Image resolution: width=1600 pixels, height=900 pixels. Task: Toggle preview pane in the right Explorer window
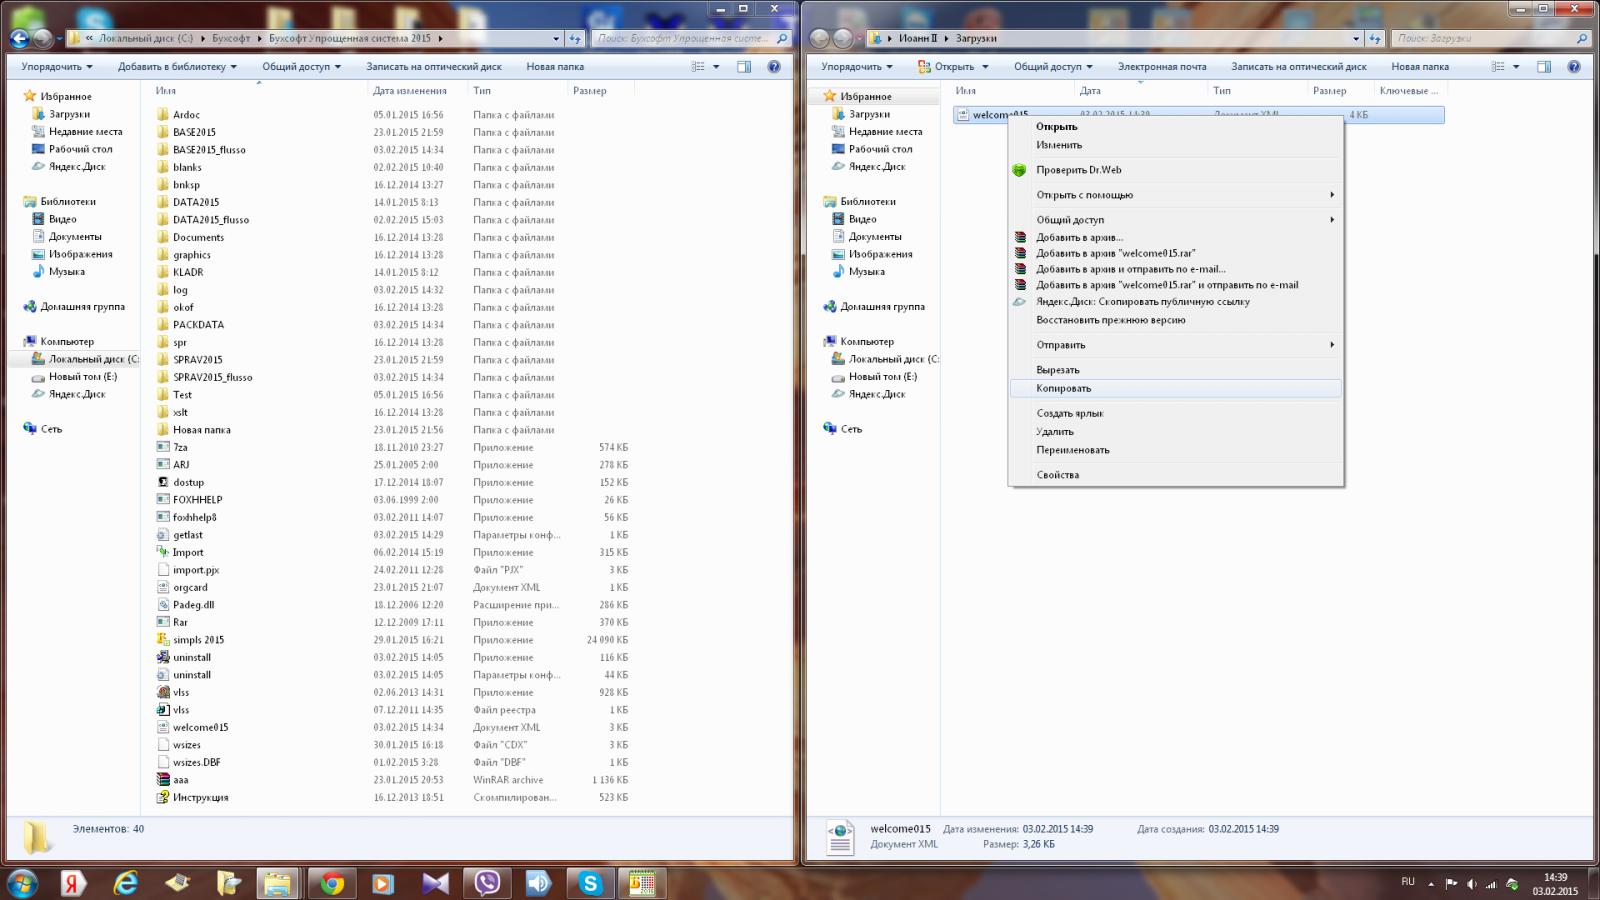(1544, 67)
